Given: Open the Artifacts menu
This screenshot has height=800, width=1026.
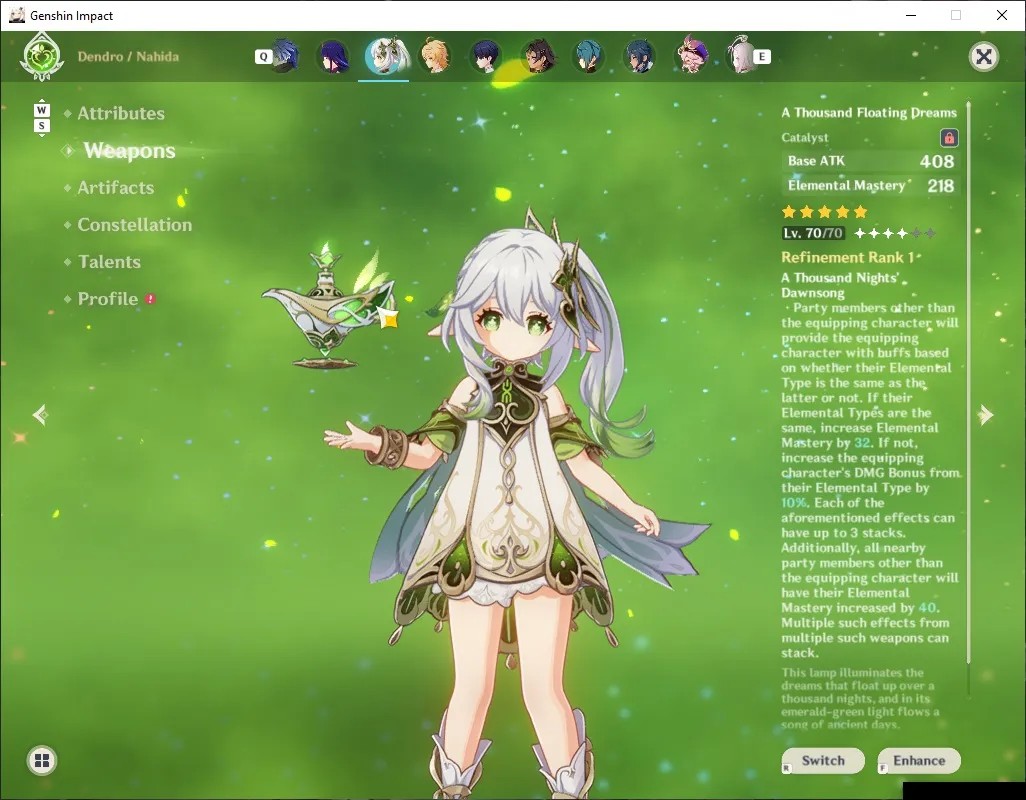Looking at the screenshot, I should click(116, 188).
